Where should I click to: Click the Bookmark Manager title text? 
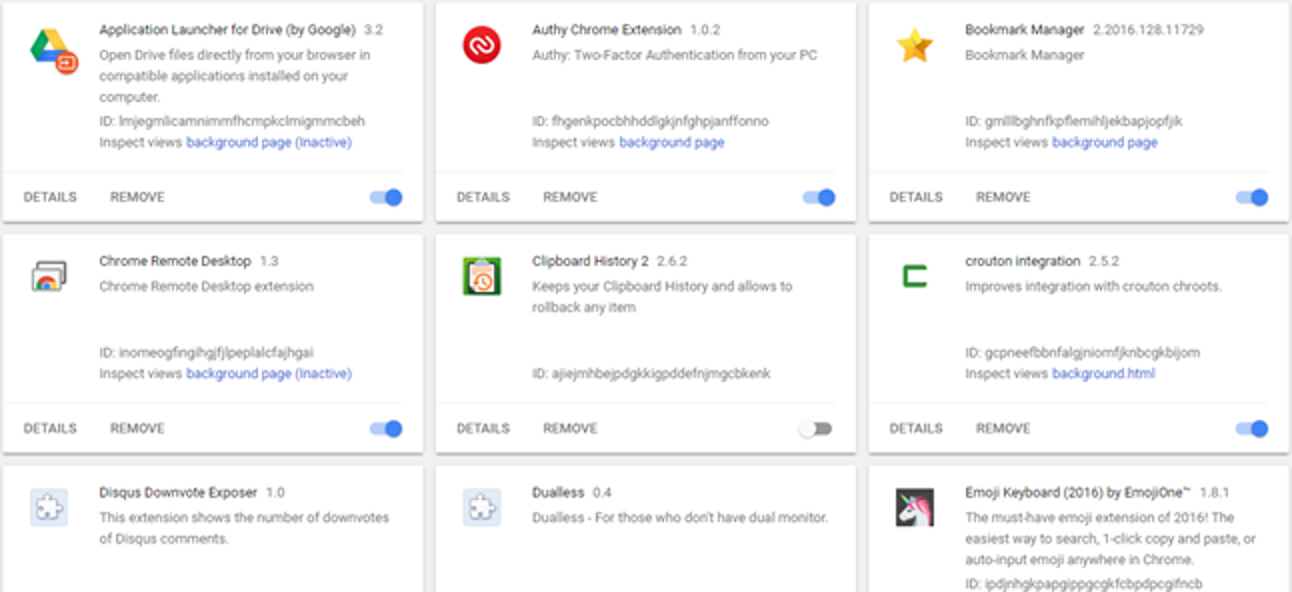pos(1024,30)
